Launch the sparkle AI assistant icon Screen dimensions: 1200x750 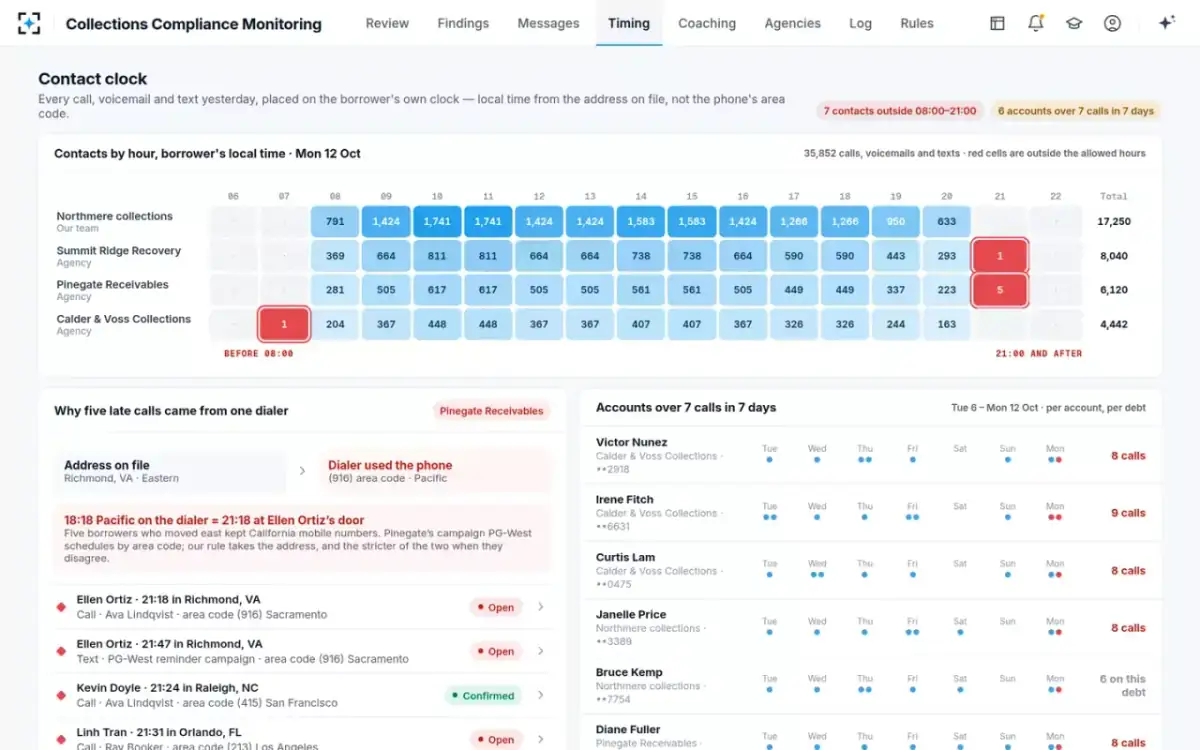[1166, 23]
